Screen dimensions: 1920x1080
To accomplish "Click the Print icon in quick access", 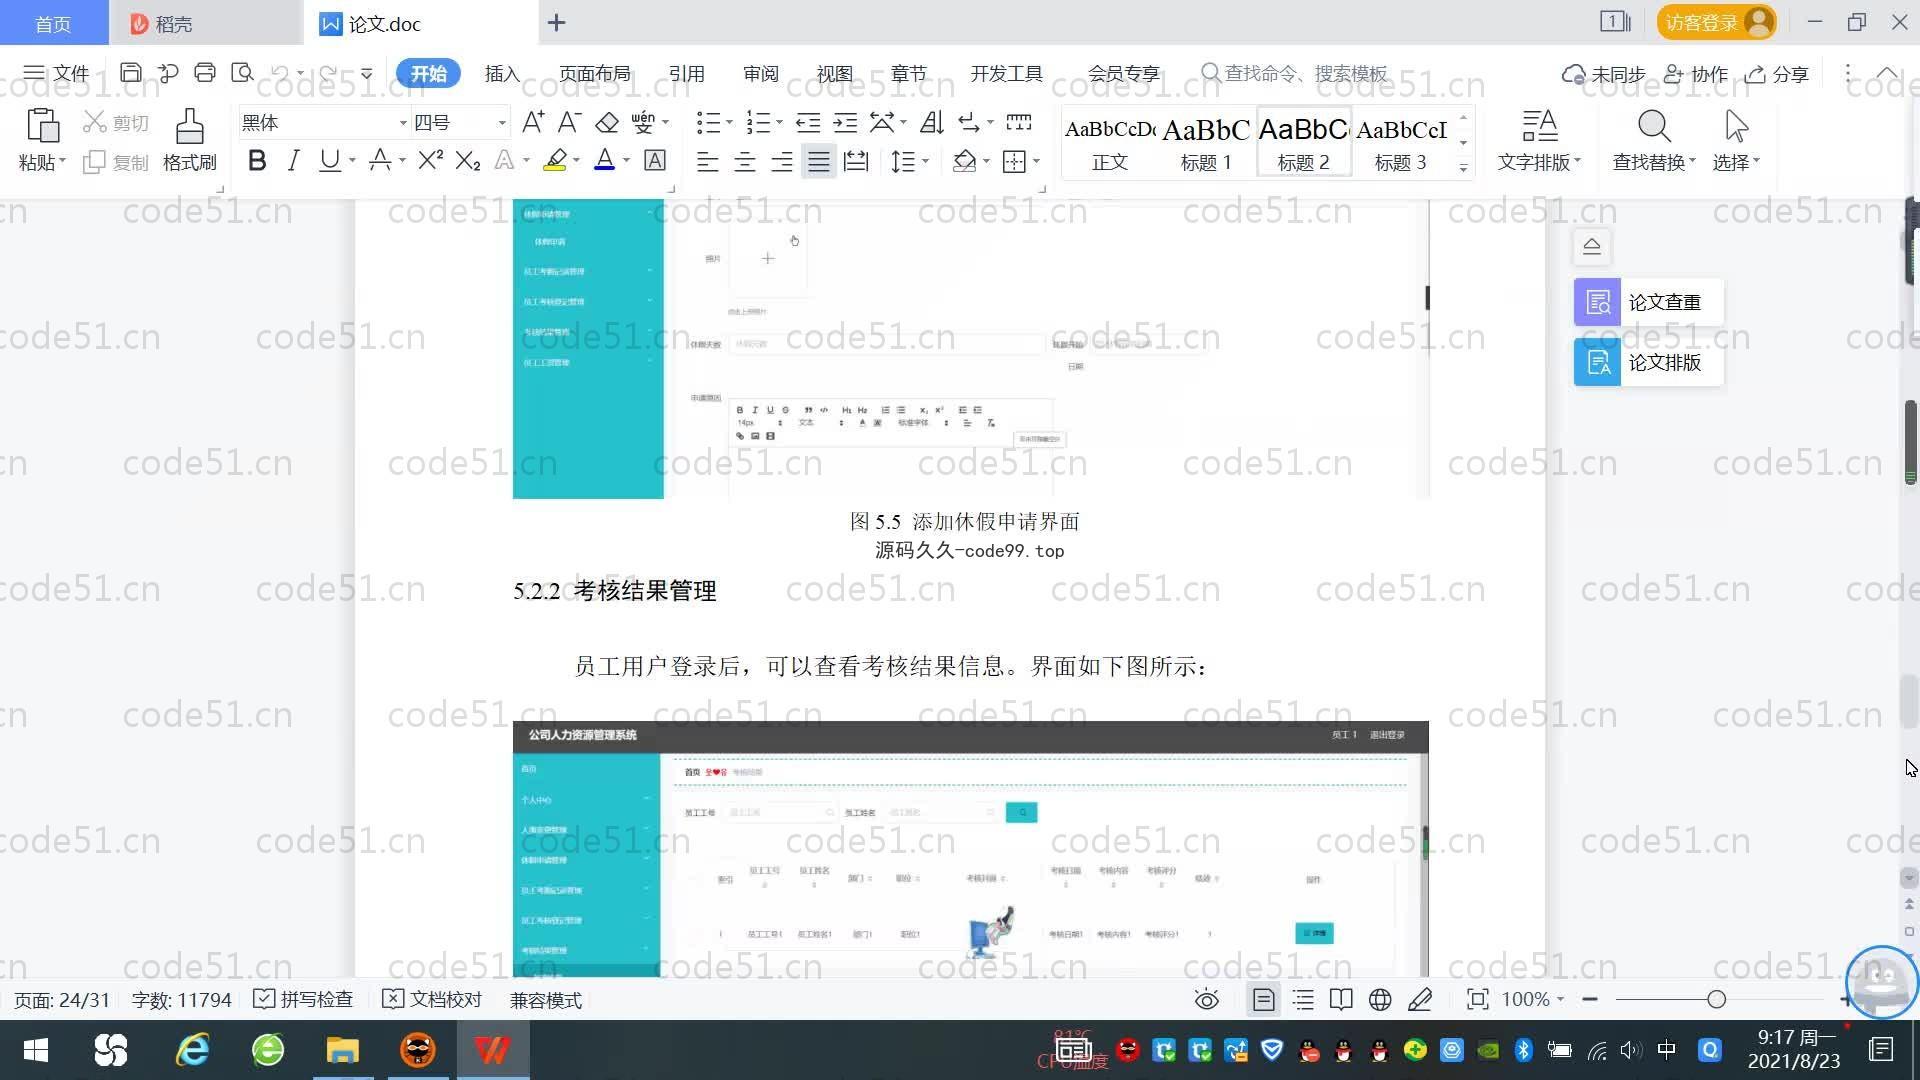I will [205, 73].
